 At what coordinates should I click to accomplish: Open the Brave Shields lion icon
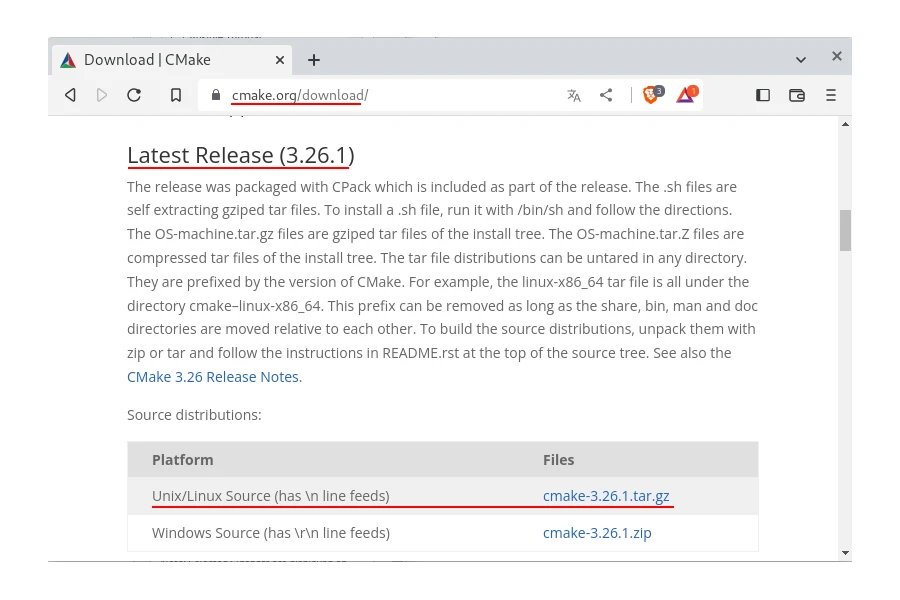651,95
